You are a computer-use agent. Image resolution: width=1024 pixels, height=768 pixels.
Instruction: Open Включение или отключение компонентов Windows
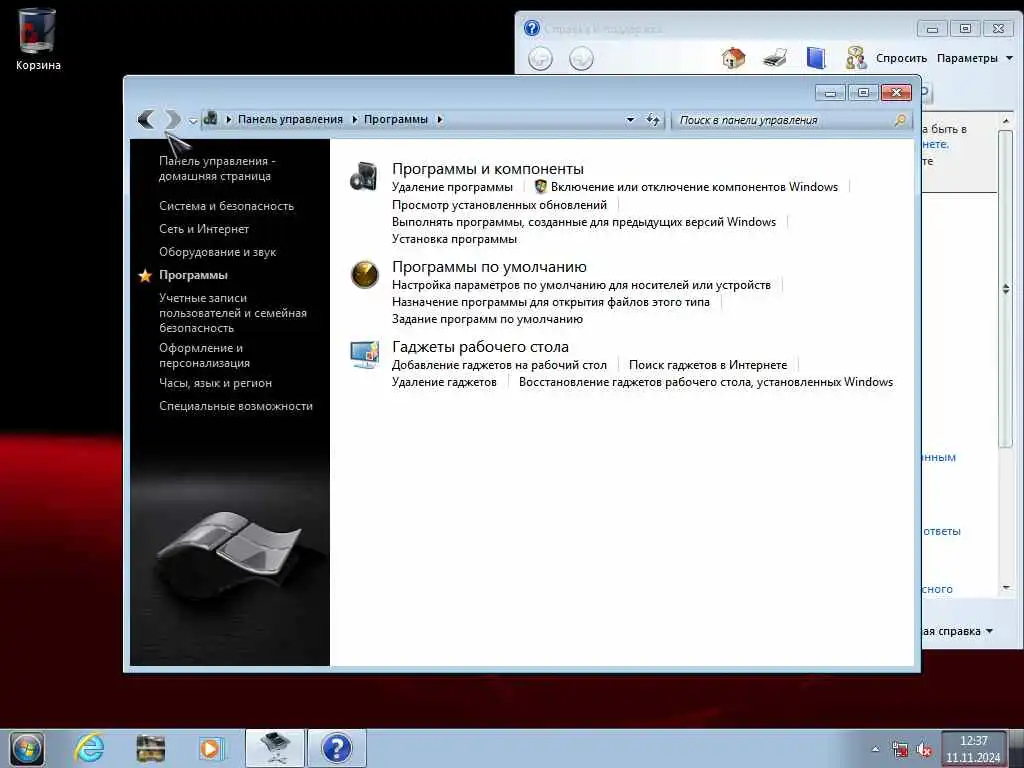click(x=694, y=187)
